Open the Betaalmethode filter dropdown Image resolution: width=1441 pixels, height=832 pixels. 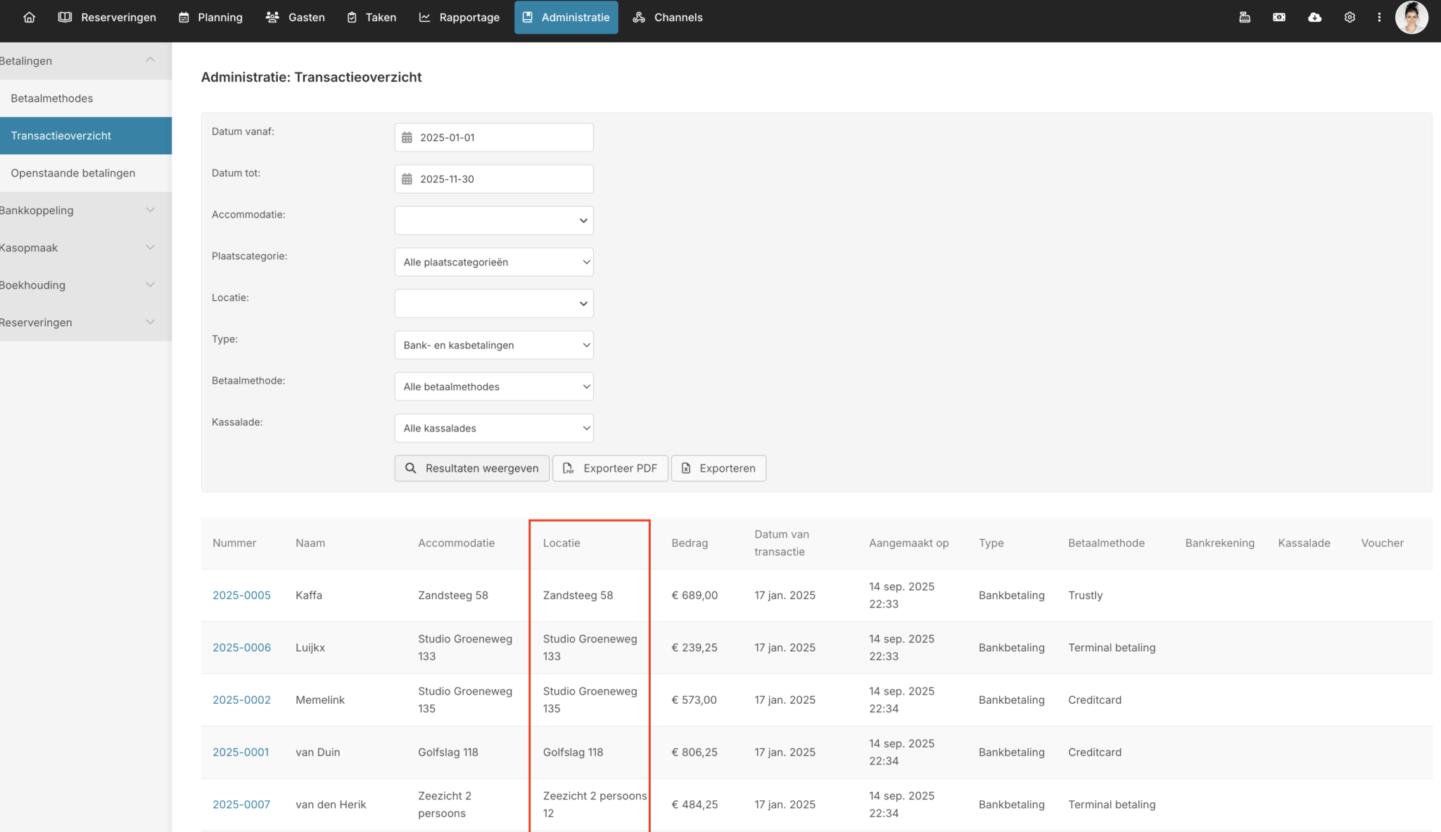pyautogui.click(x=494, y=387)
